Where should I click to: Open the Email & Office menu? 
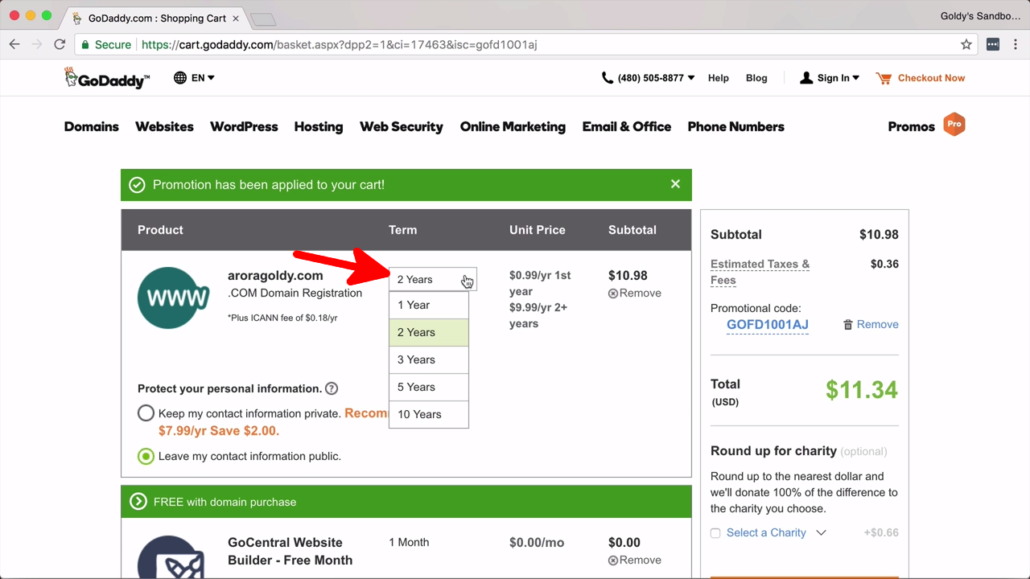627,127
